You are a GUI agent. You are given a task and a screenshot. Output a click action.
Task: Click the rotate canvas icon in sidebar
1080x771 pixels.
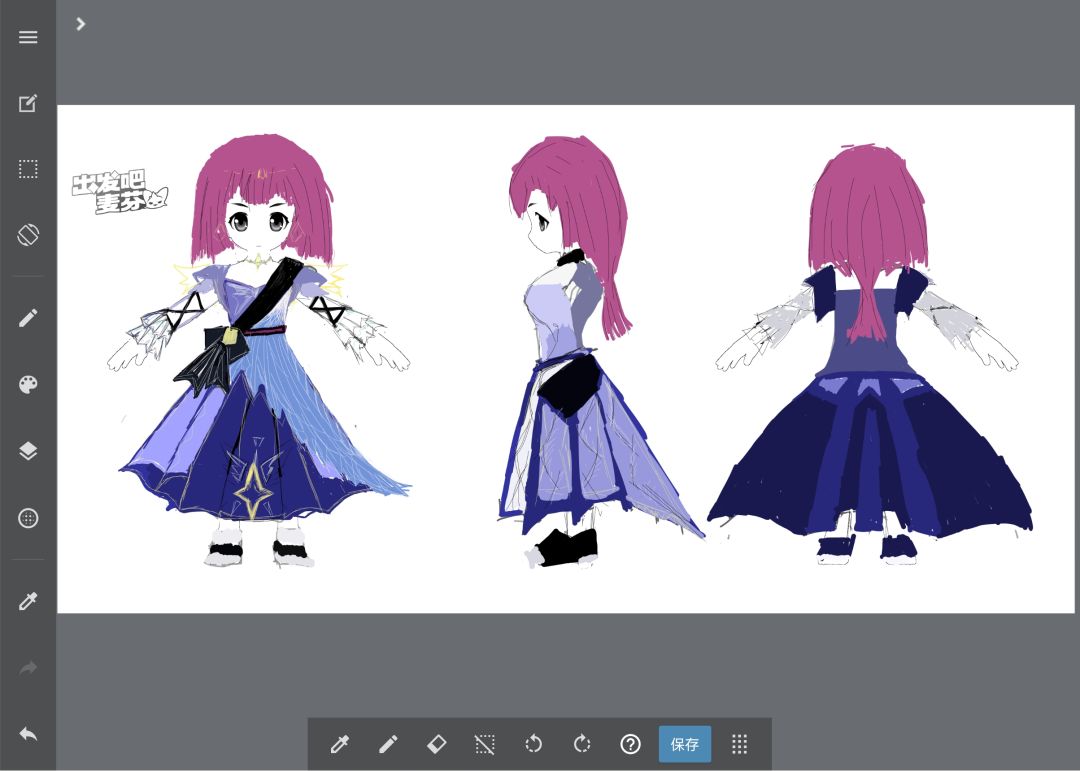click(28, 235)
